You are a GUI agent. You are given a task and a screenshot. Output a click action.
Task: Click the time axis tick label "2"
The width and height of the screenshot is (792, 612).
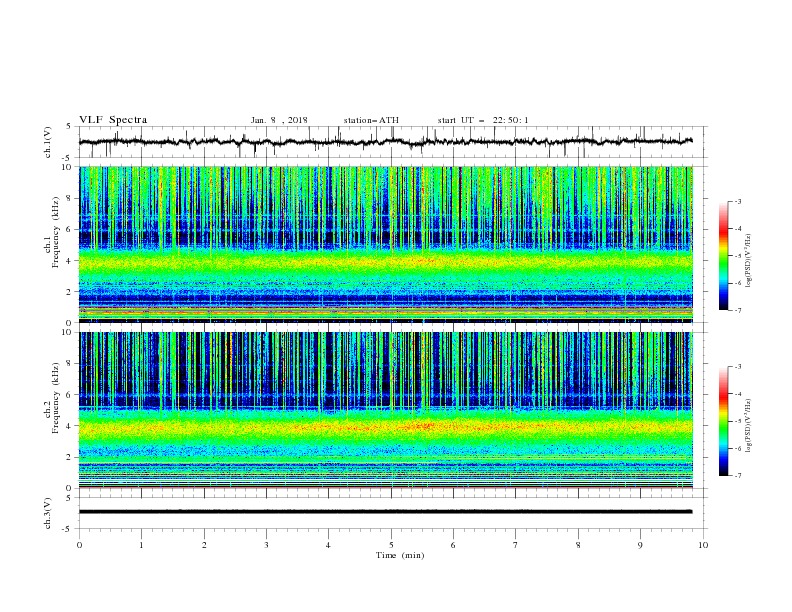204,545
